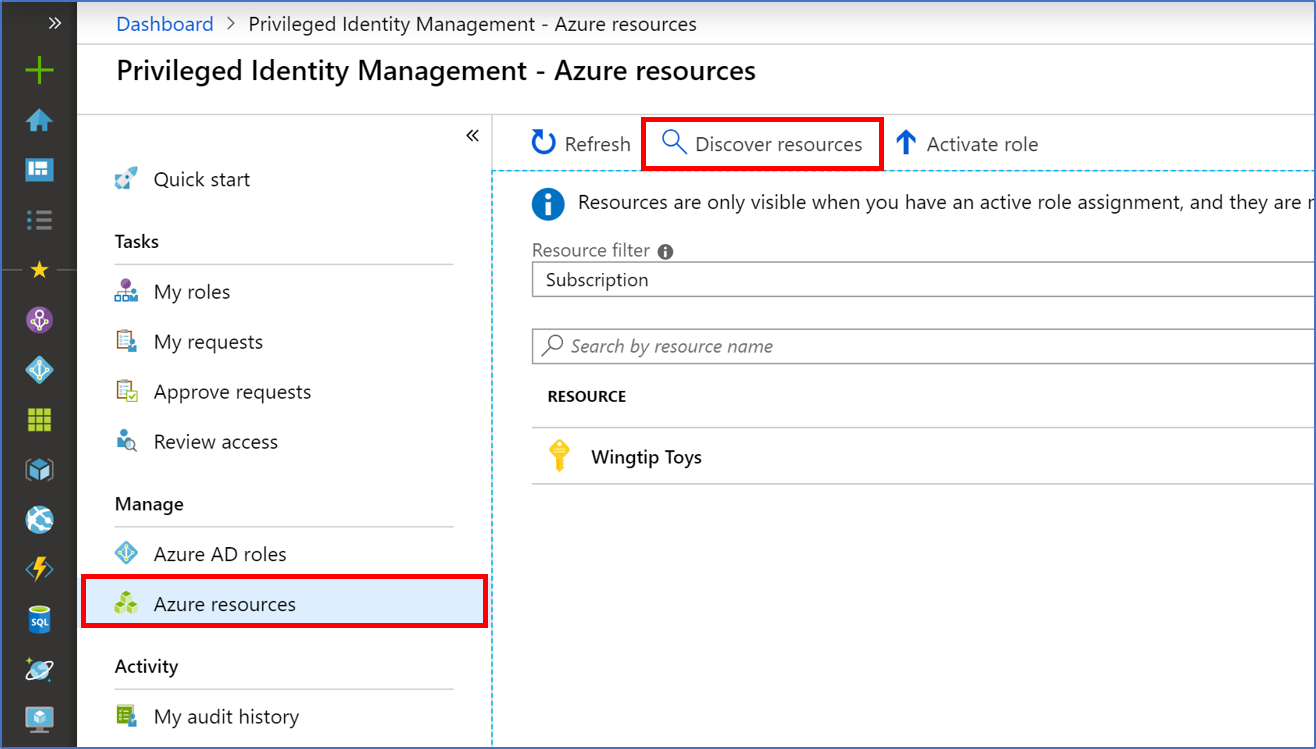Collapse the Privileged Identity Management menu panel
1316x749 pixels.
pyautogui.click(x=472, y=136)
